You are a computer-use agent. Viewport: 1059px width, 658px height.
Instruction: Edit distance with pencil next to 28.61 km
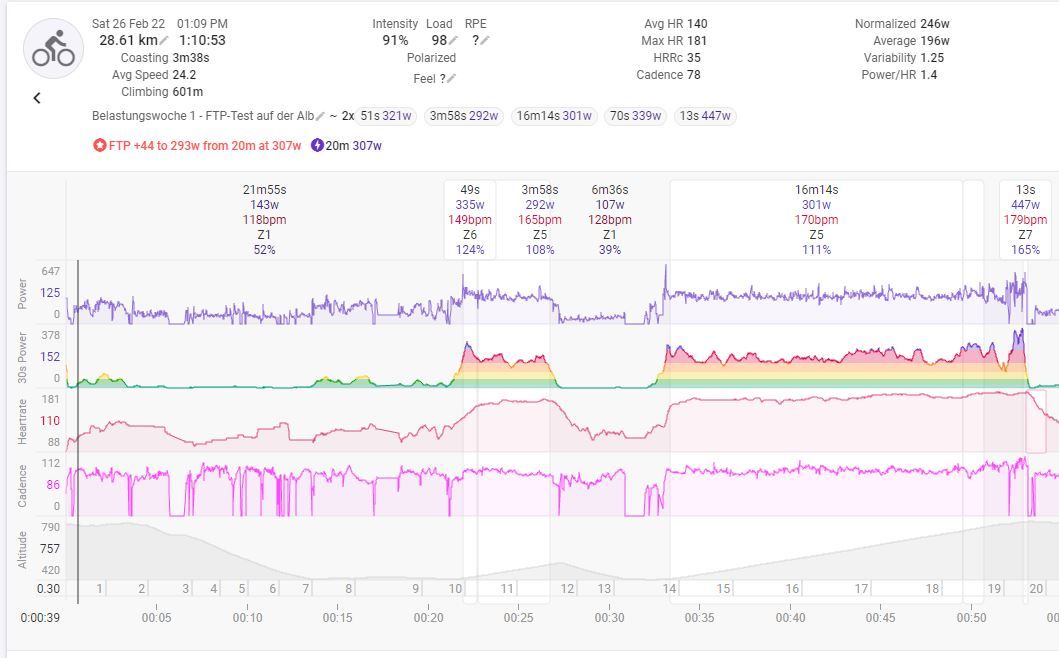(x=165, y=41)
